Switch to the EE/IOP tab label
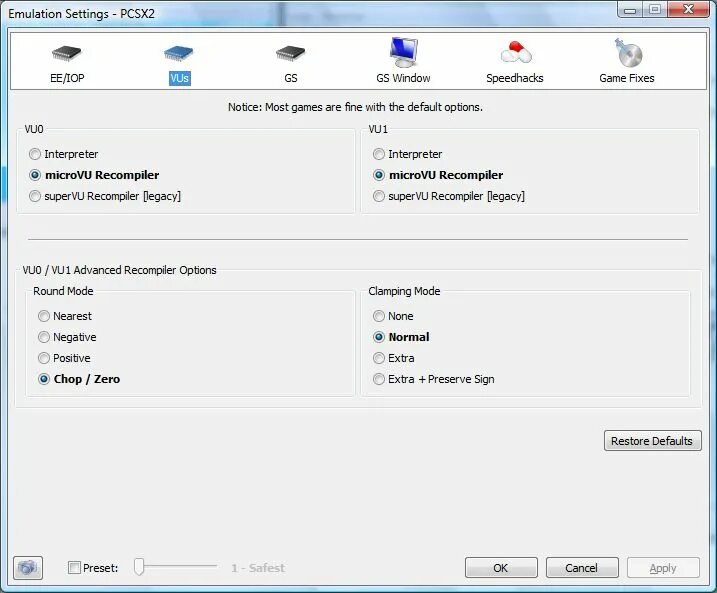This screenshot has height=593, width=717. tap(67, 78)
